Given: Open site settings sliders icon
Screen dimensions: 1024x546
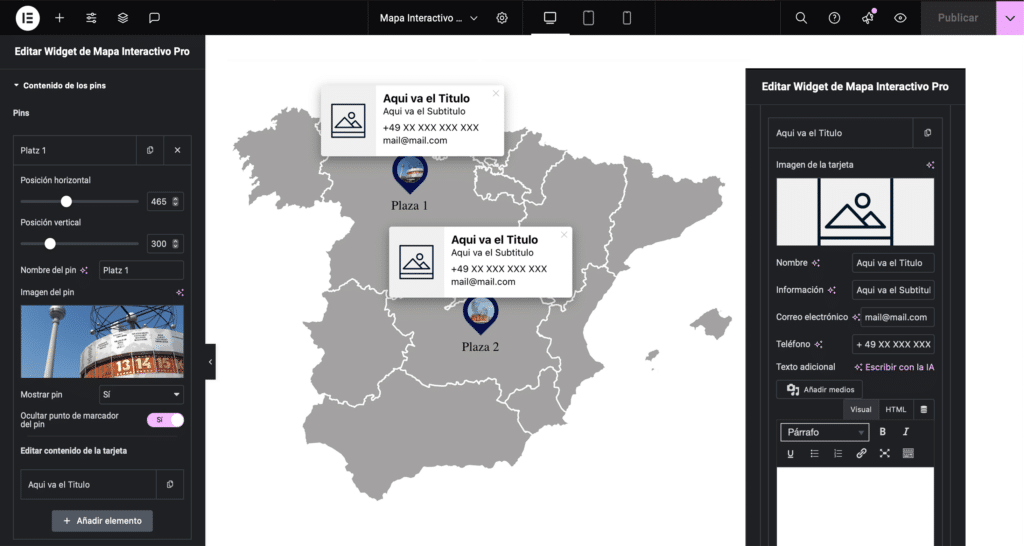Looking at the screenshot, I should click(x=91, y=18).
